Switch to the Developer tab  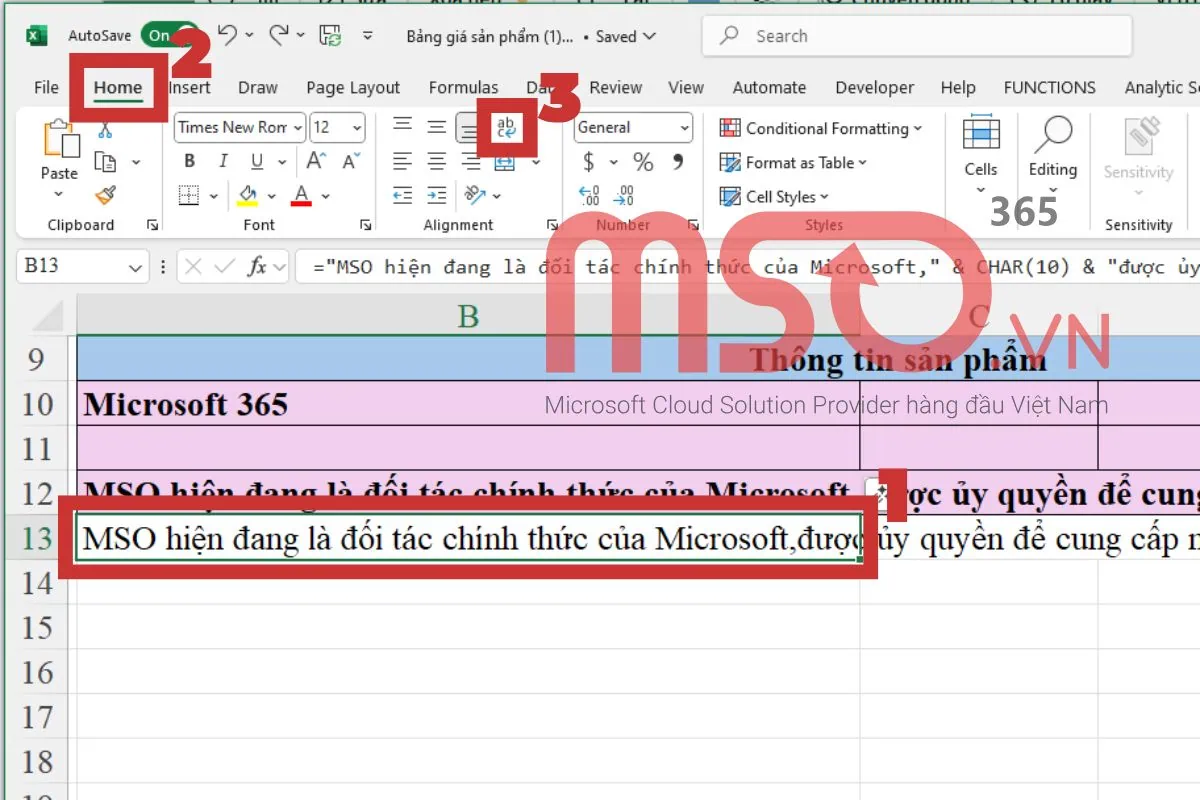[x=875, y=88]
